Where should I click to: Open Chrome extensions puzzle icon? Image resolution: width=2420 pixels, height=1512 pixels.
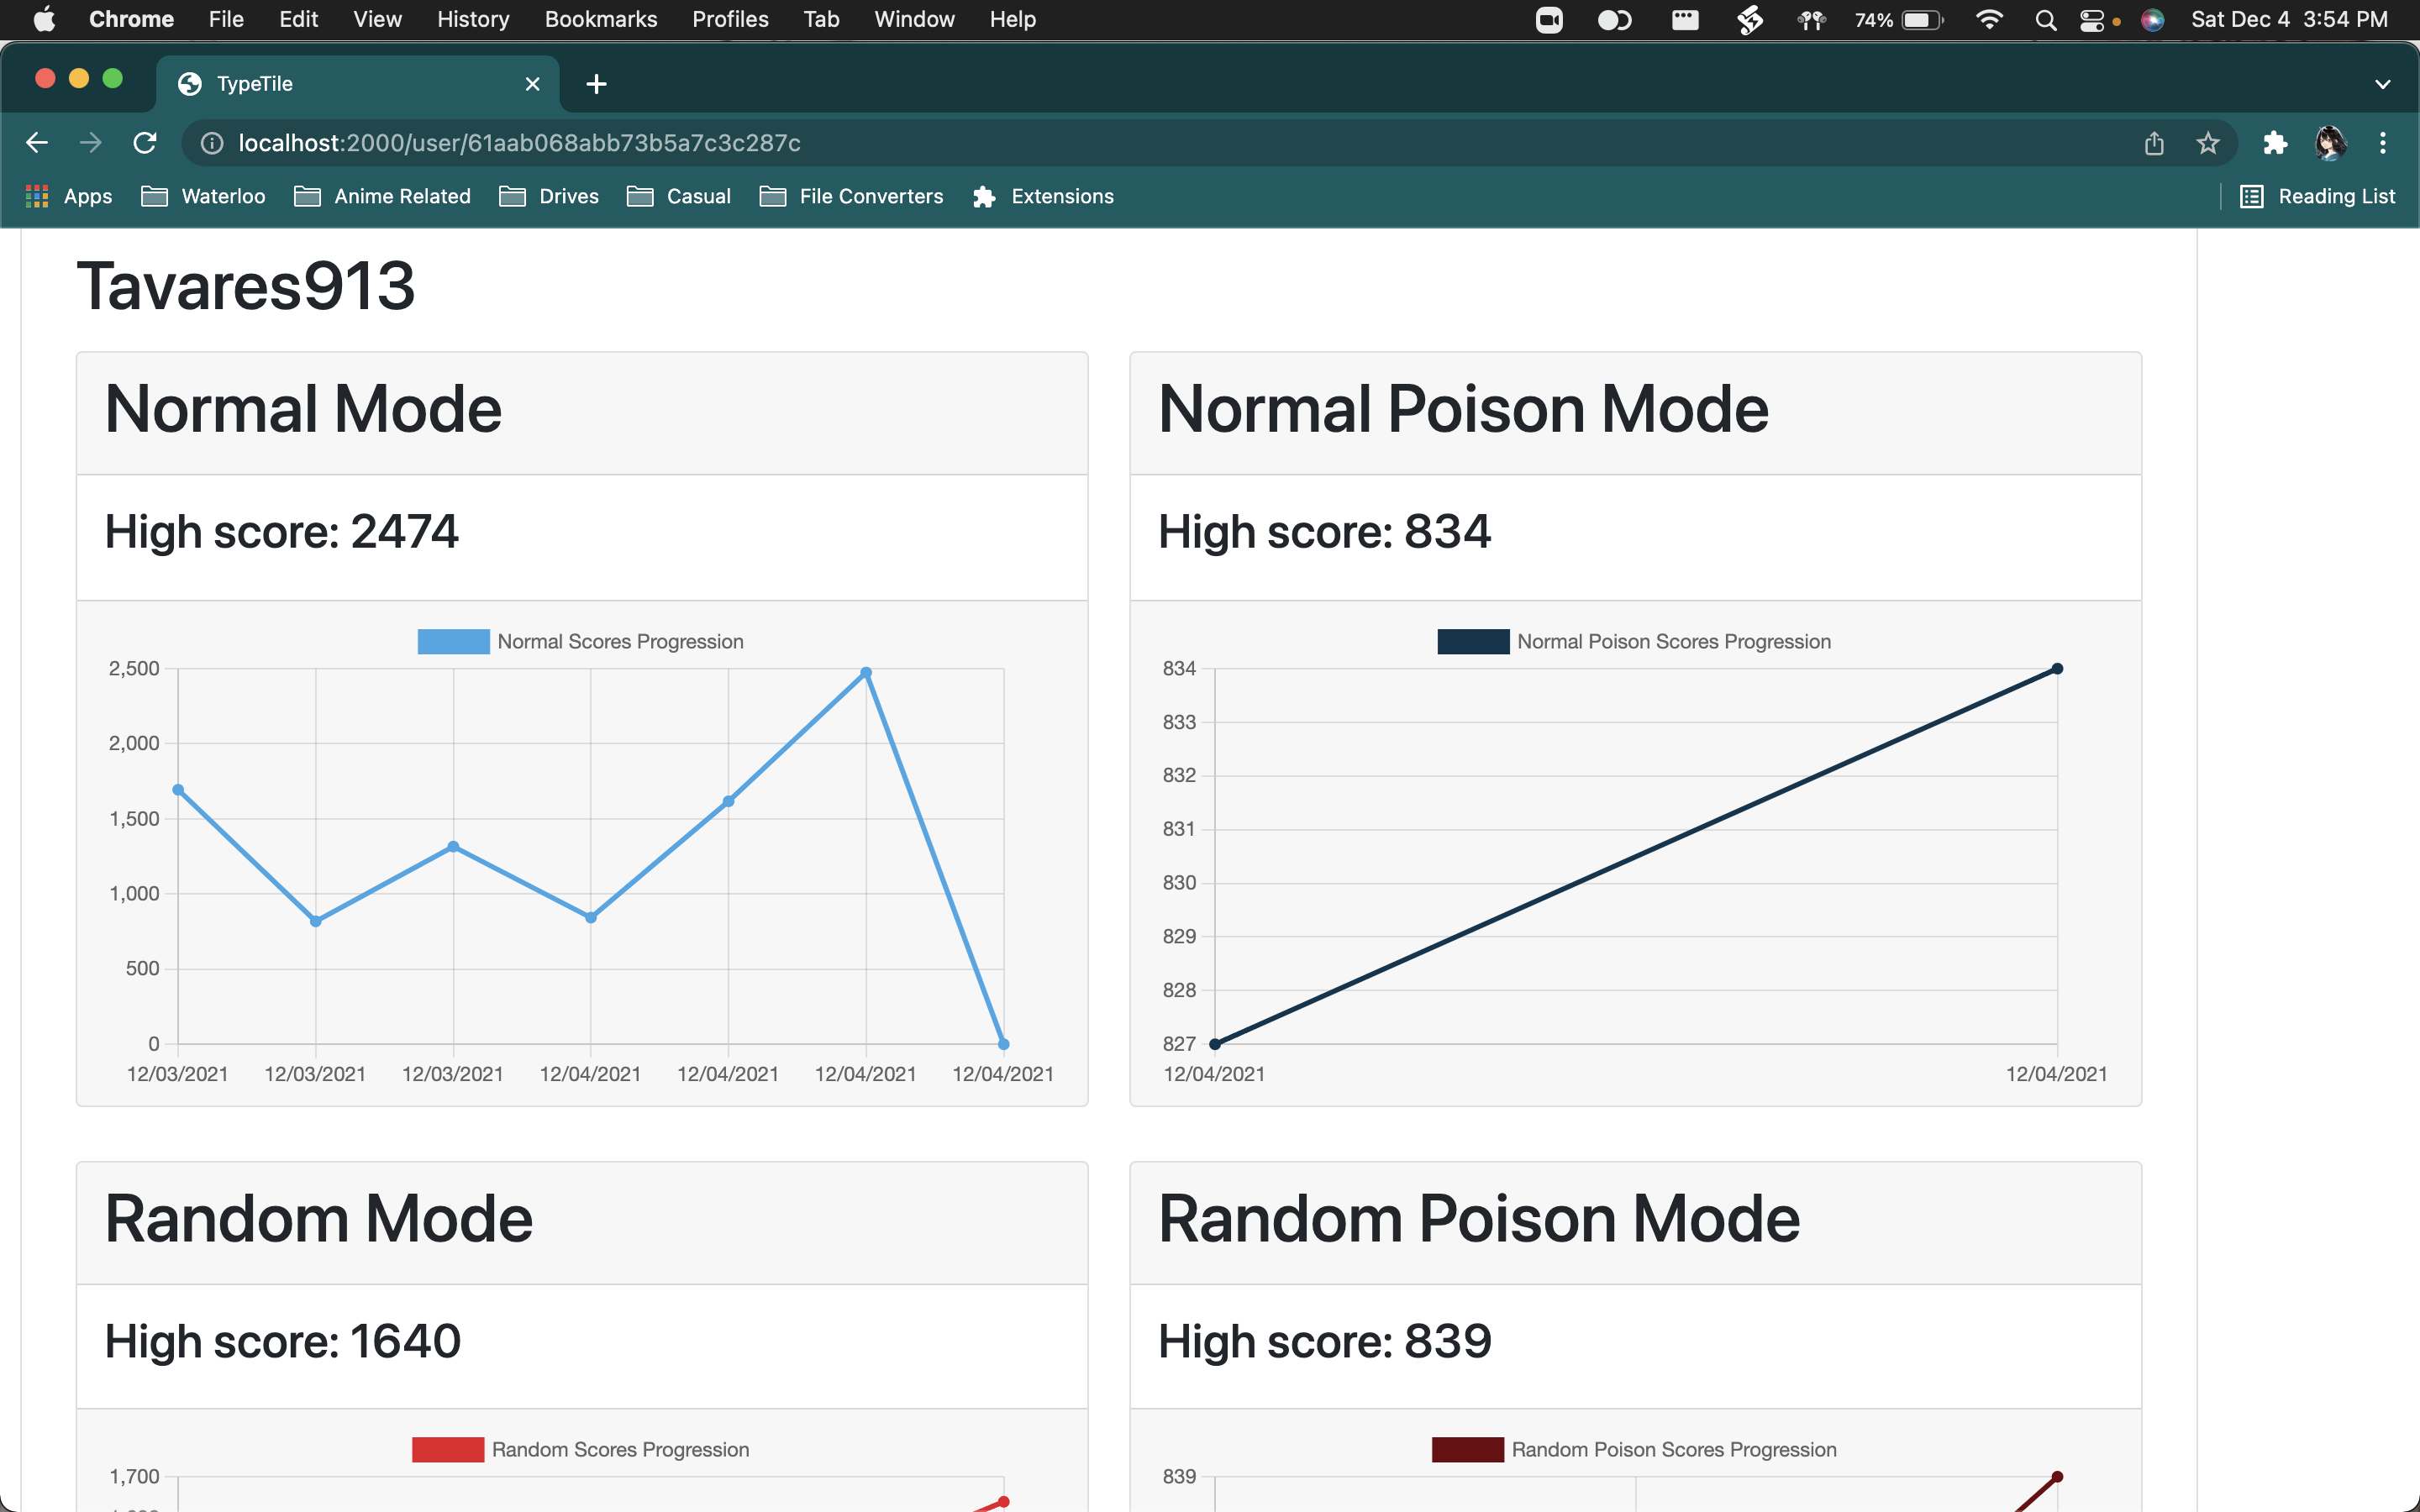point(2275,143)
